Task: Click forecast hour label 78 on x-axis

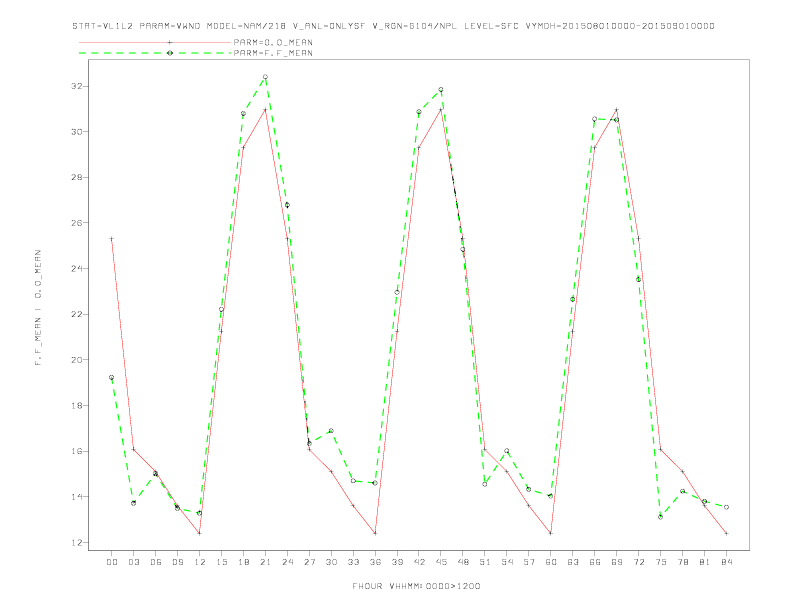Action: (682, 562)
